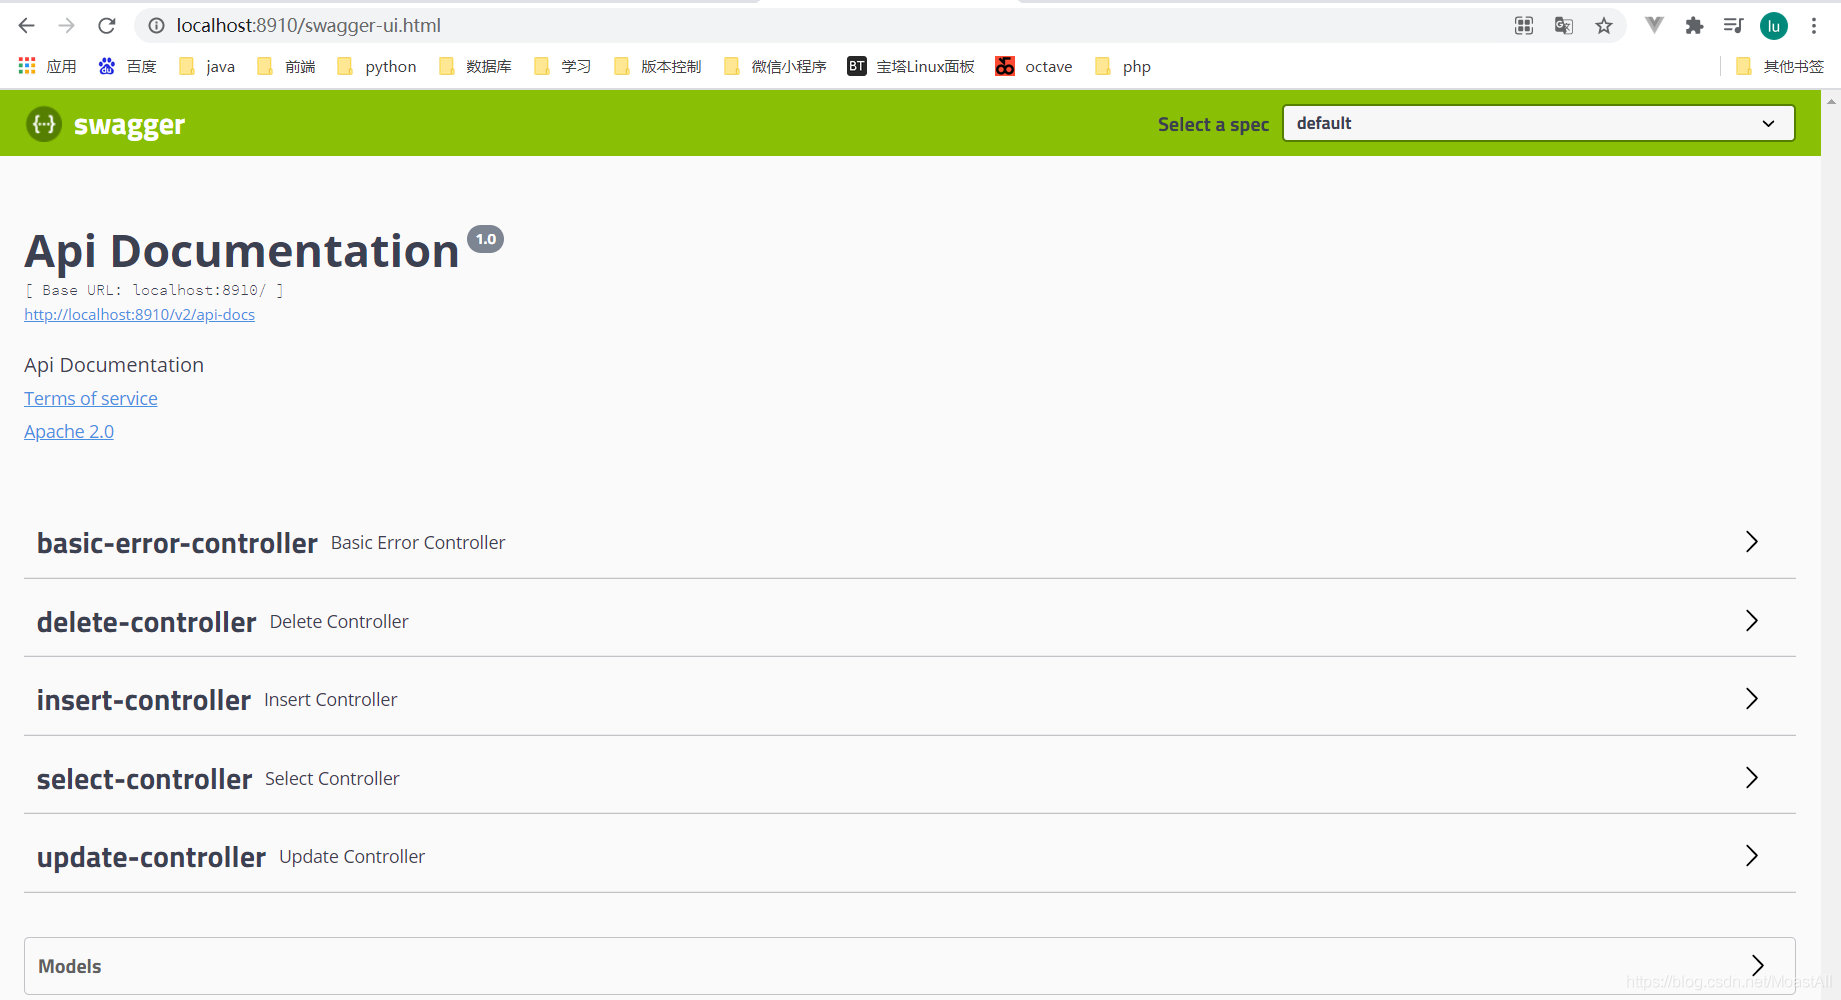
Task: Open the 应用 apps shortcut
Action: pyautogui.click(x=47, y=67)
